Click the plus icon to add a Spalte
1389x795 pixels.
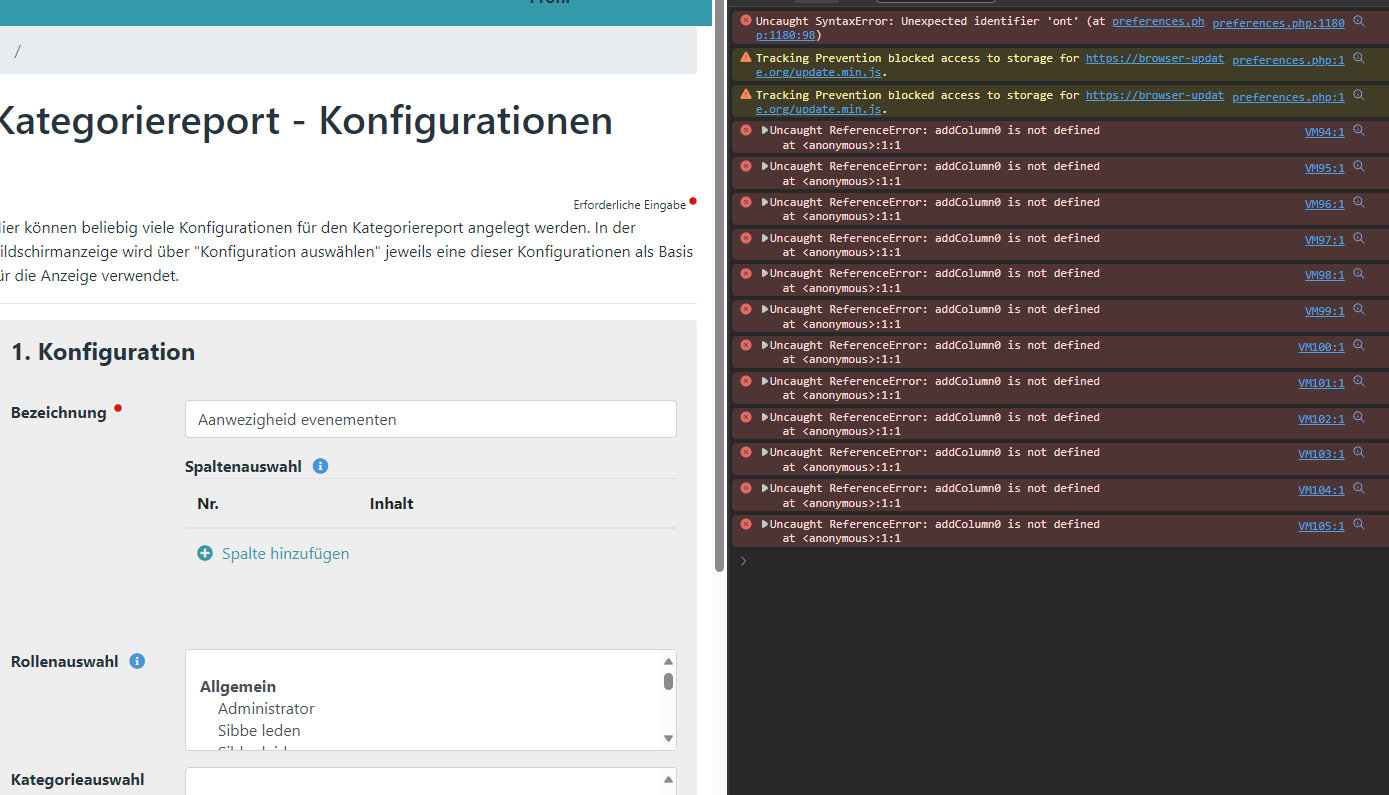(x=205, y=552)
